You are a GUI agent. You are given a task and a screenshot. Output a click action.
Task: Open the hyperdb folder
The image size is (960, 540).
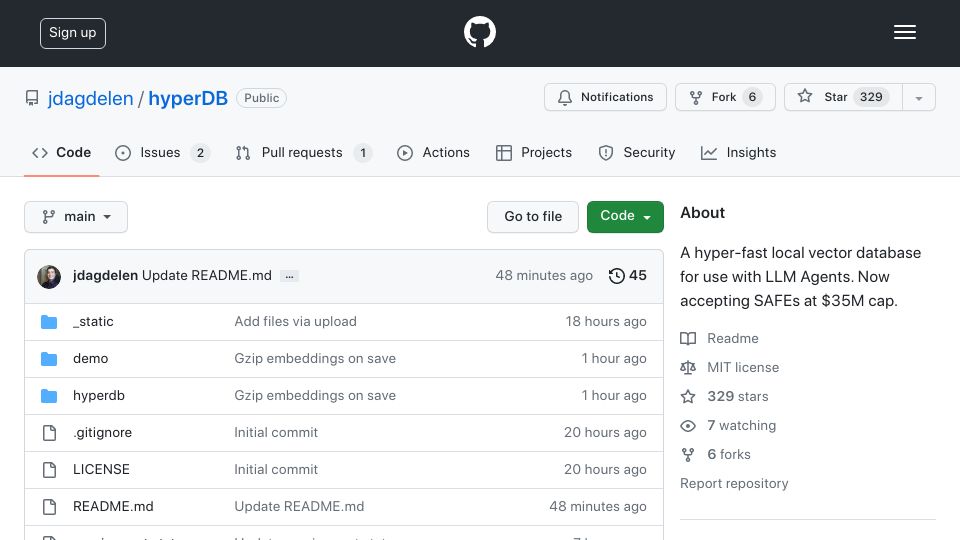click(99, 396)
